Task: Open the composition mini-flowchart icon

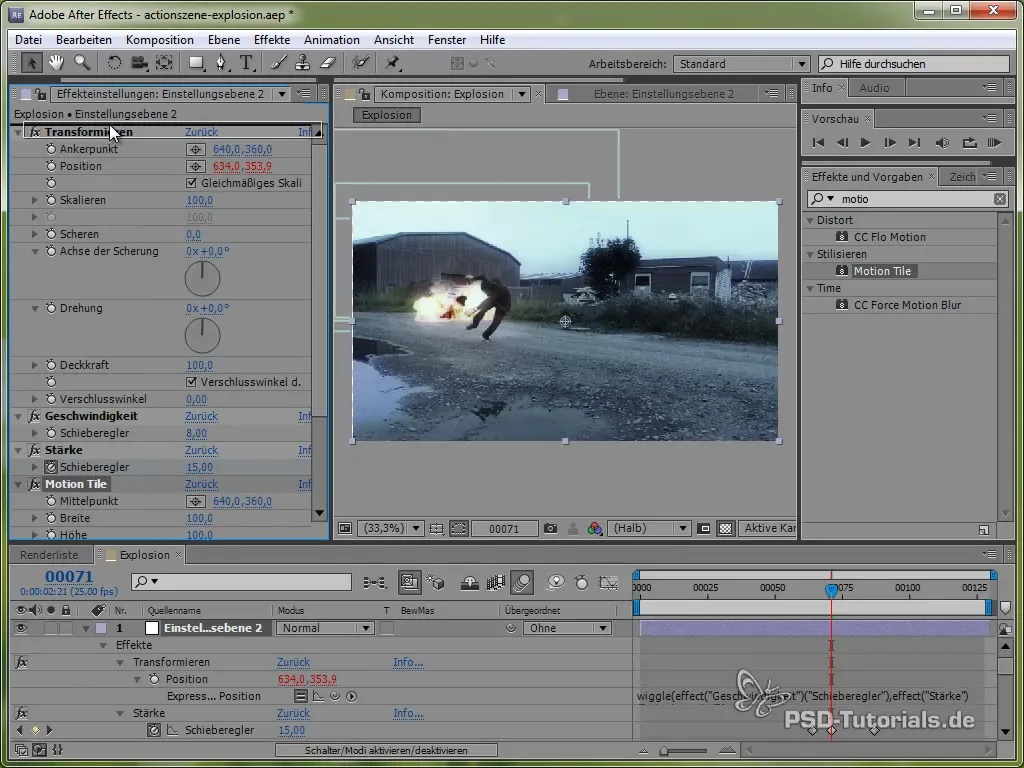Action: coord(375,582)
